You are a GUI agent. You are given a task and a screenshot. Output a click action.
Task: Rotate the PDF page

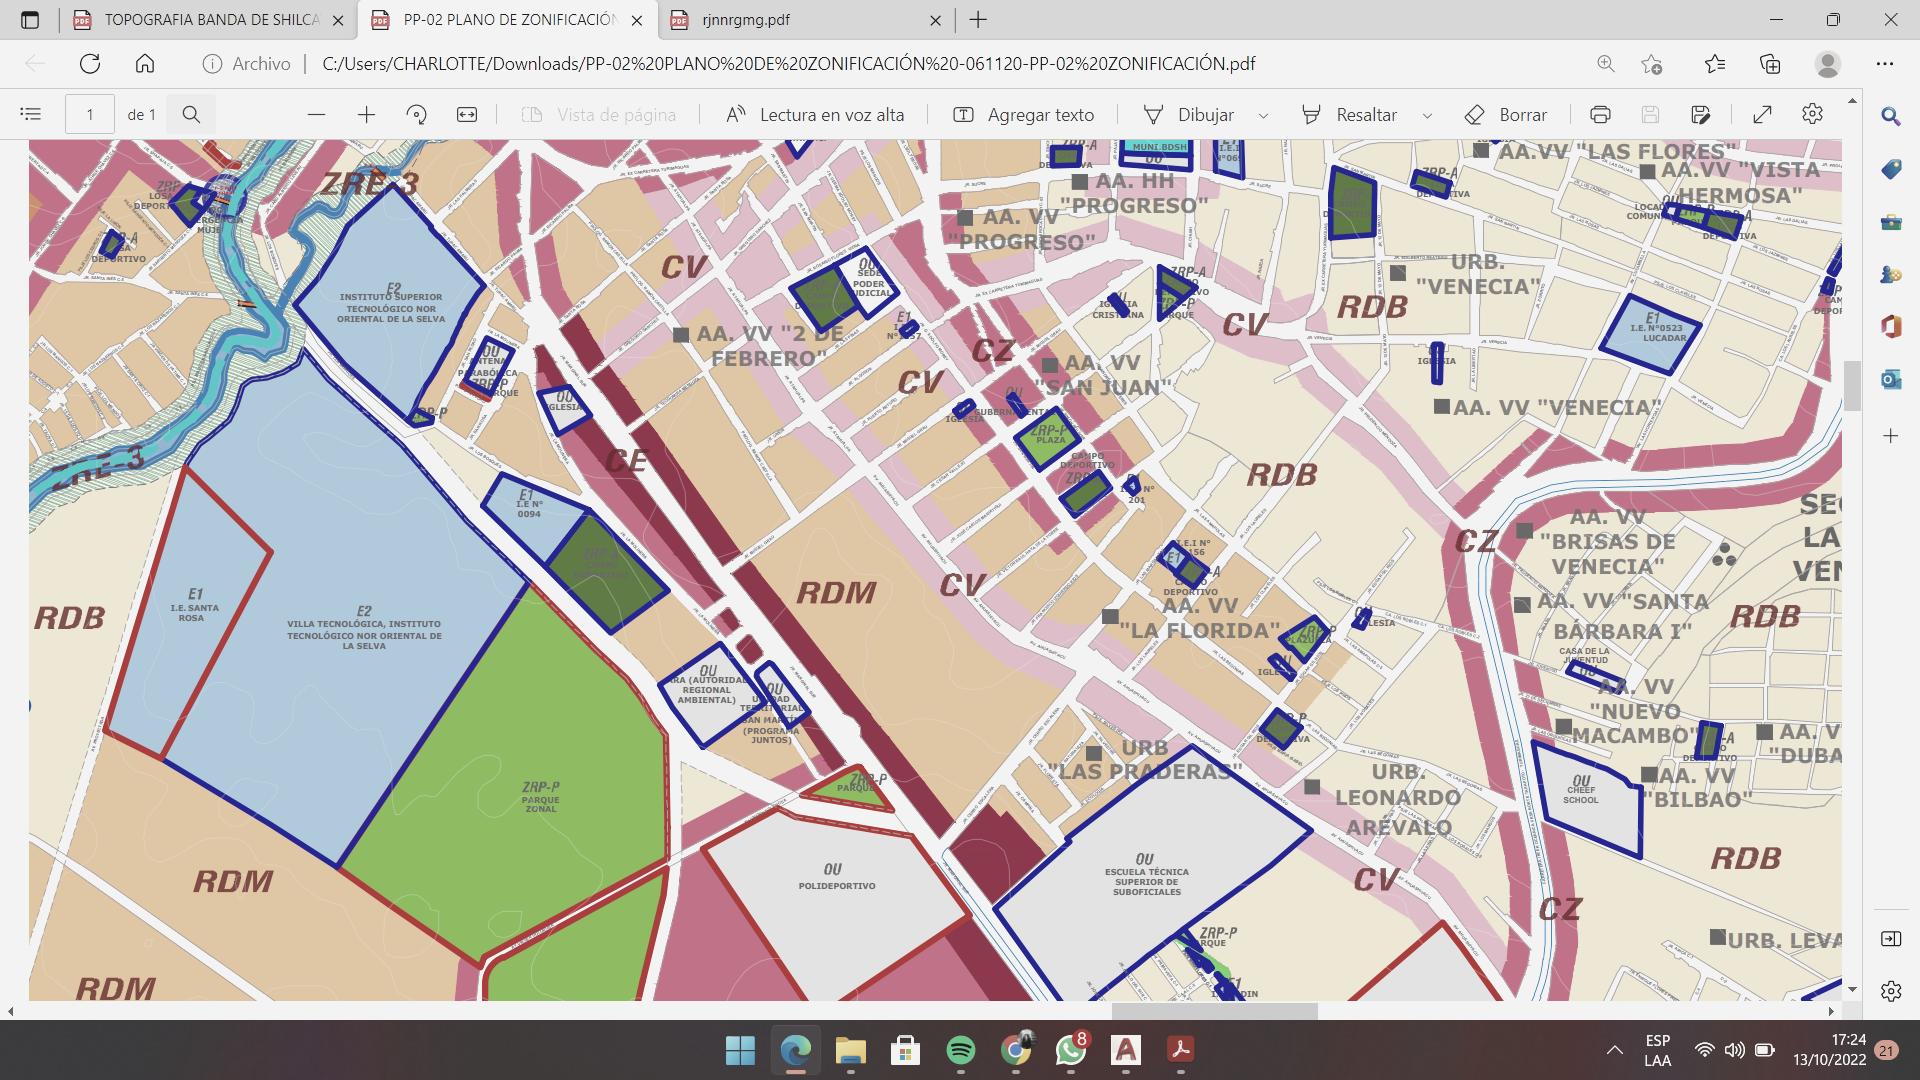pos(417,115)
